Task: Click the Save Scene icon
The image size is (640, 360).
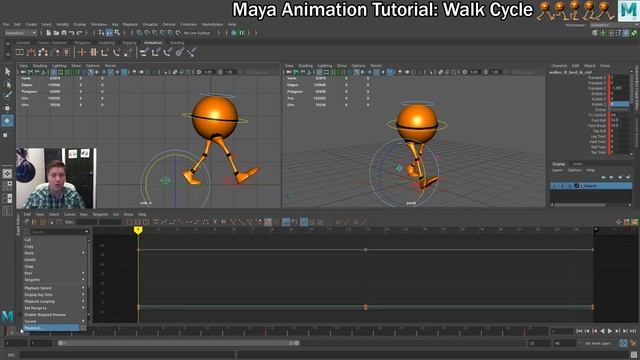Action: click(x=64, y=33)
